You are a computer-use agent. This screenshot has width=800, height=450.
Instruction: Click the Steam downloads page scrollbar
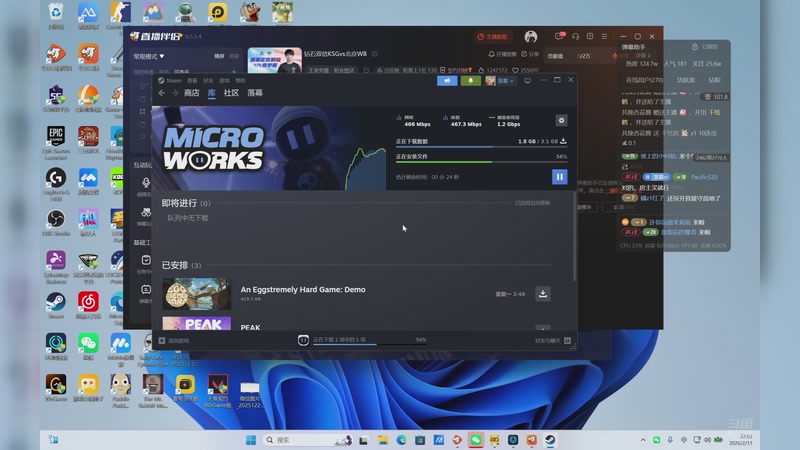(574, 237)
